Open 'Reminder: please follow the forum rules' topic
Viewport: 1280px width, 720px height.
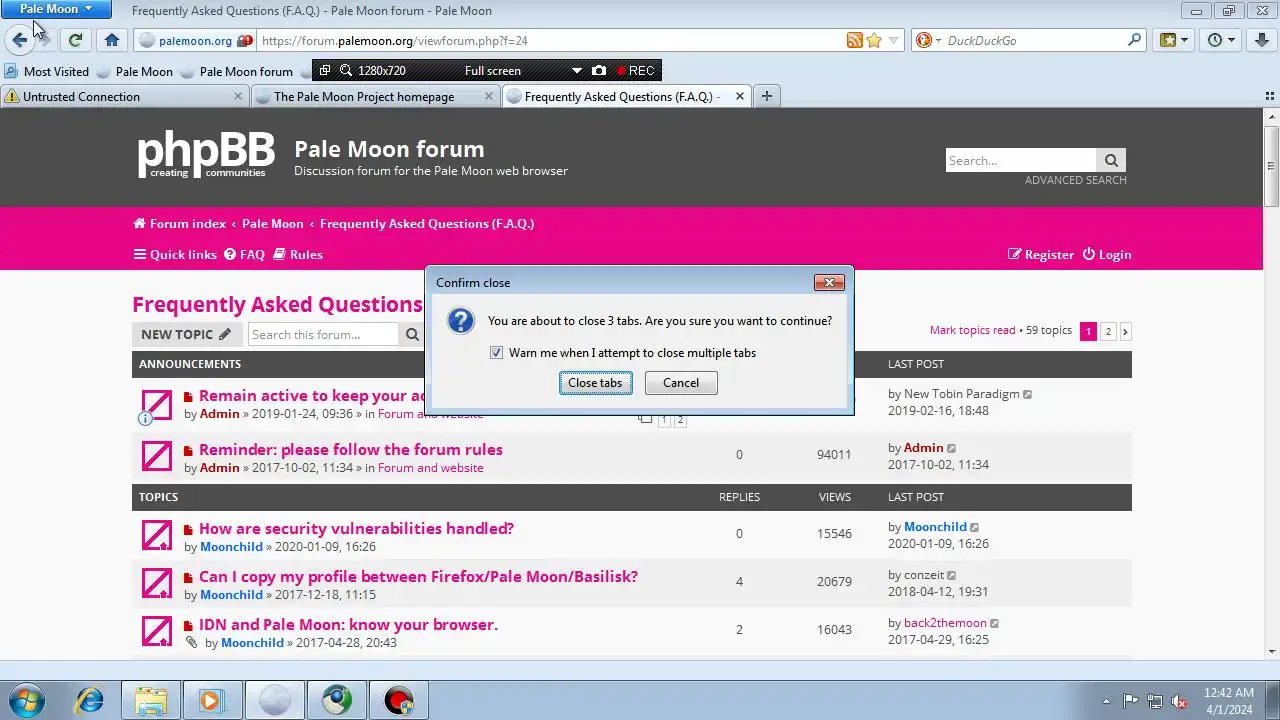351,450
